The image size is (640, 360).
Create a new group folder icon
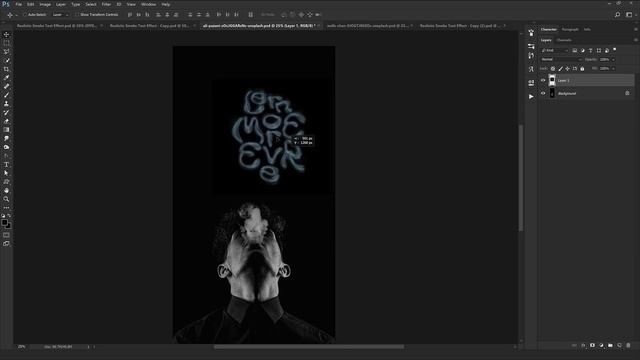tap(610, 345)
